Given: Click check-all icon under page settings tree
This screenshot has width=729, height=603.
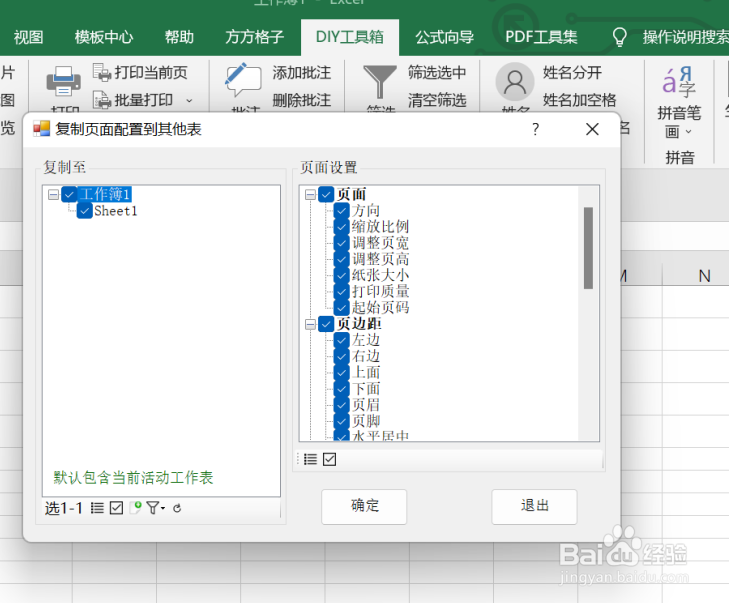Looking at the screenshot, I should 329,459.
